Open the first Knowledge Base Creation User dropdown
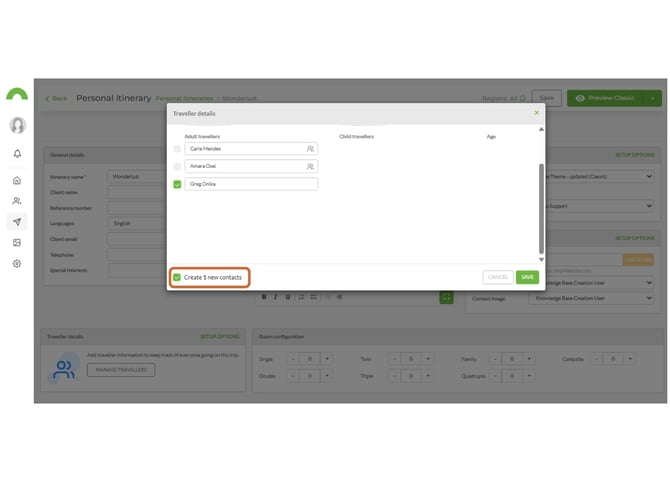670x482 pixels. tap(599, 282)
